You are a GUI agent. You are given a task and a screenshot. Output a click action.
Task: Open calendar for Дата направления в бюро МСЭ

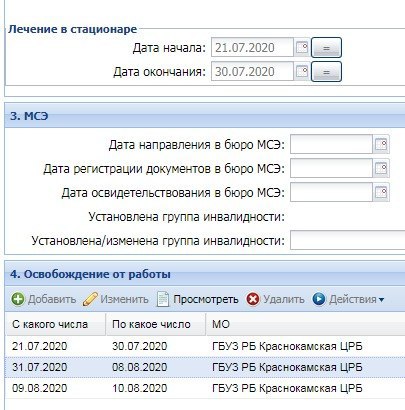[381, 144]
